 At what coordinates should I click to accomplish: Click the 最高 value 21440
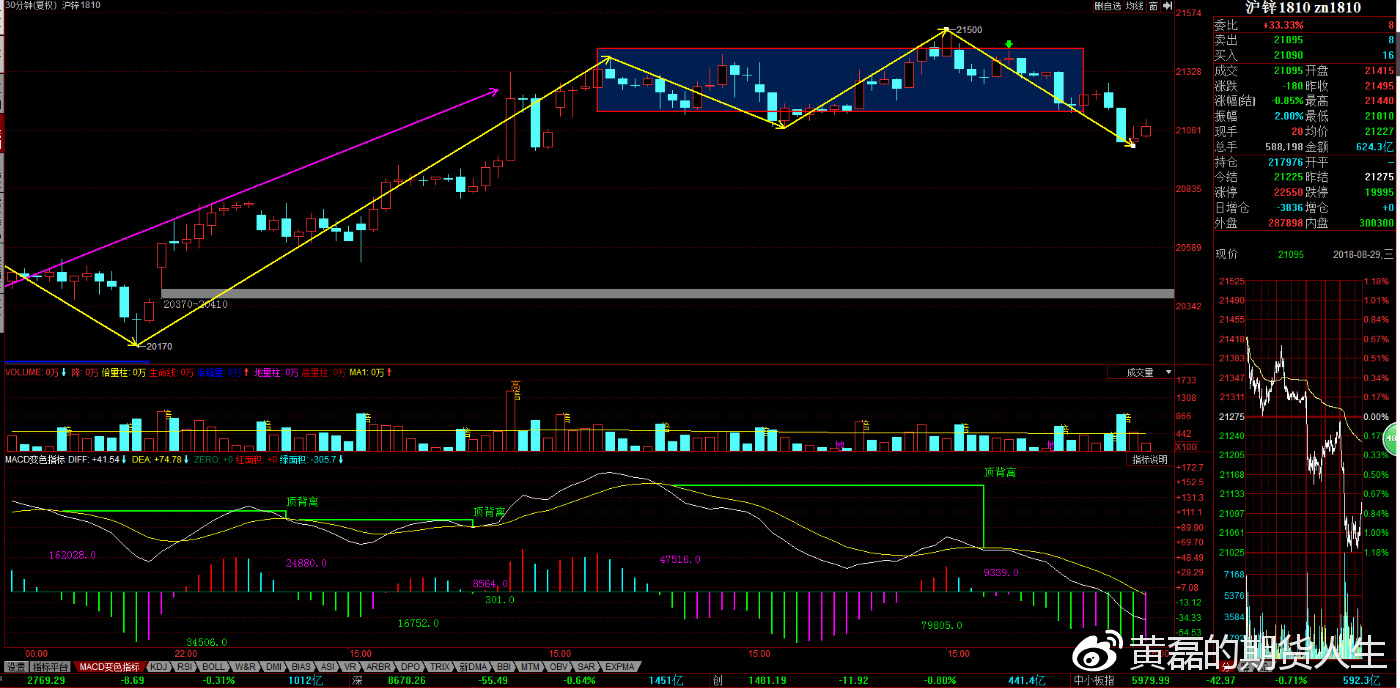[1378, 100]
